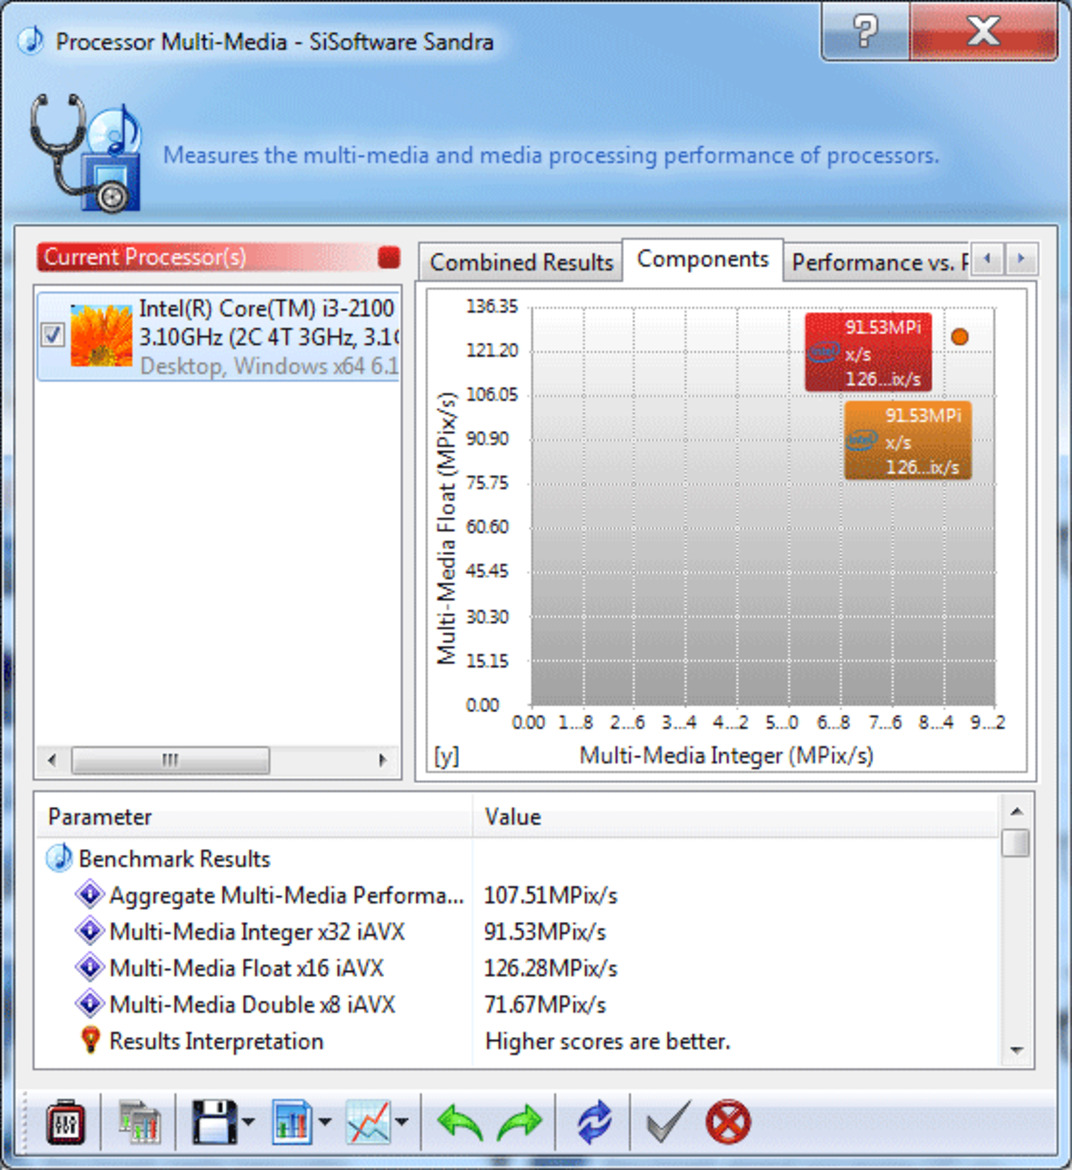The width and height of the screenshot is (1072, 1170).
Task: Click the Value column header
Action: coord(737,817)
